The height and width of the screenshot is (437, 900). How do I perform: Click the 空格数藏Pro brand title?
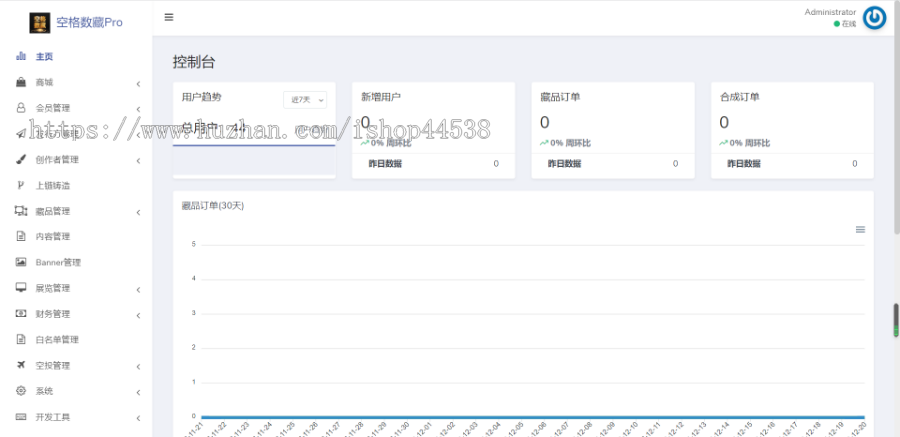[x=89, y=22]
